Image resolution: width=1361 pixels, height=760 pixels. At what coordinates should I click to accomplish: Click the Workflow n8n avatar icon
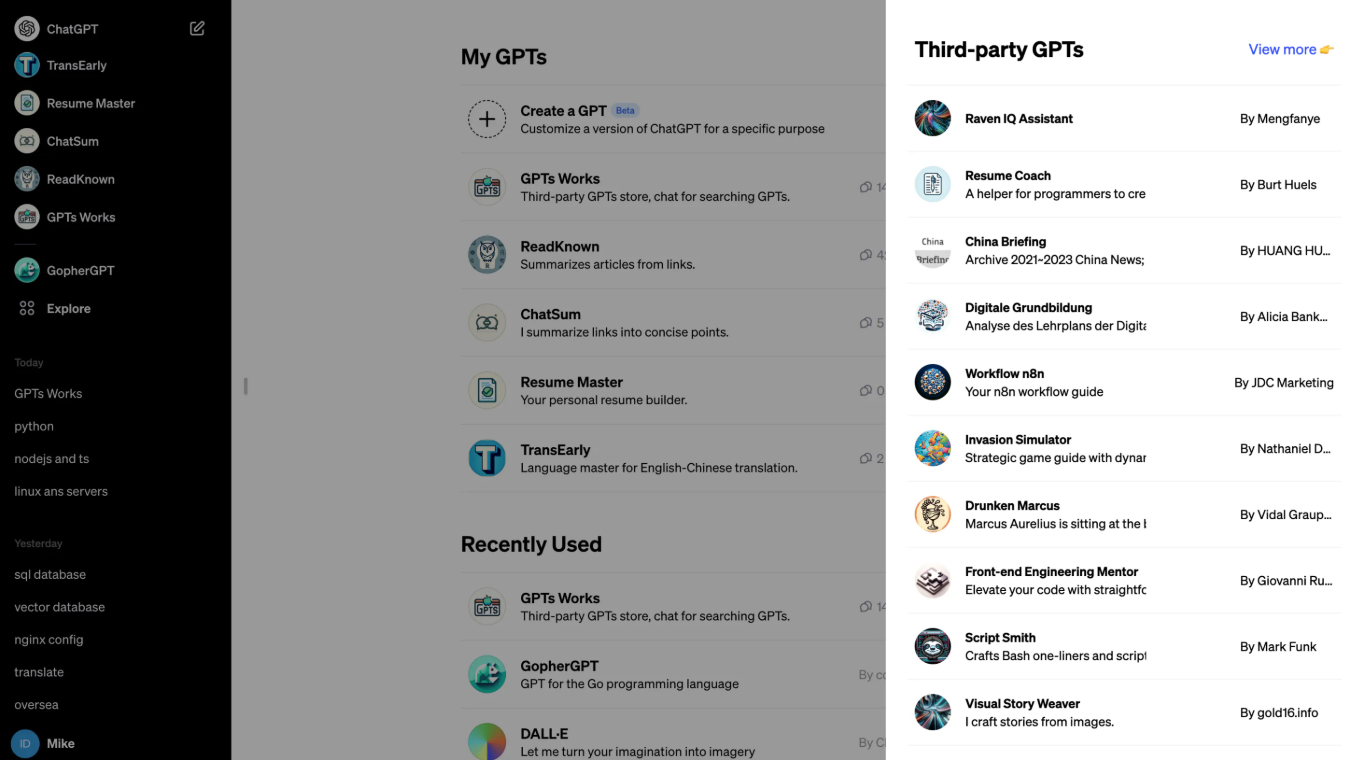932,382
